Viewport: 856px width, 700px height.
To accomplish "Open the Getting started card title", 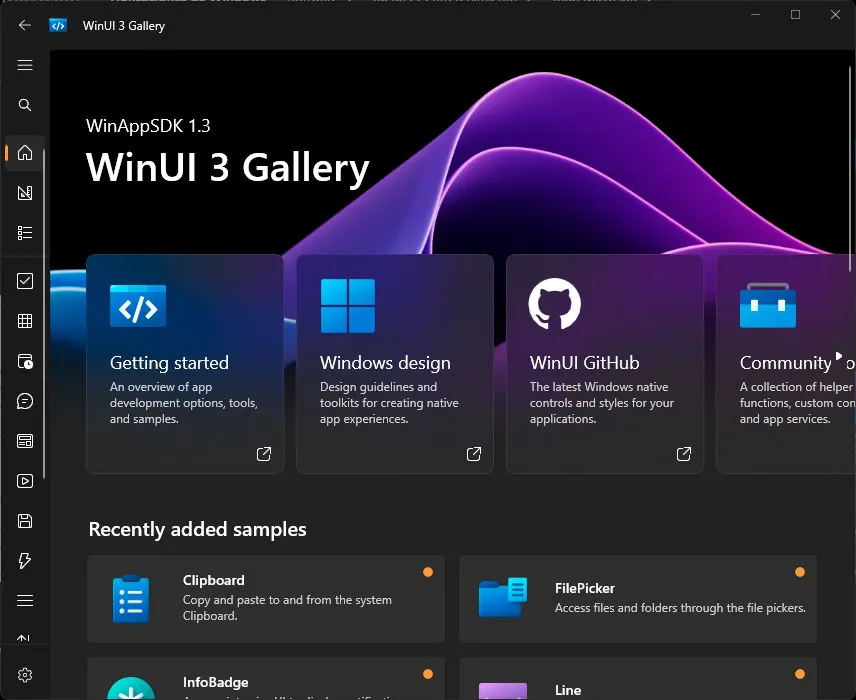I will point(169,363).
